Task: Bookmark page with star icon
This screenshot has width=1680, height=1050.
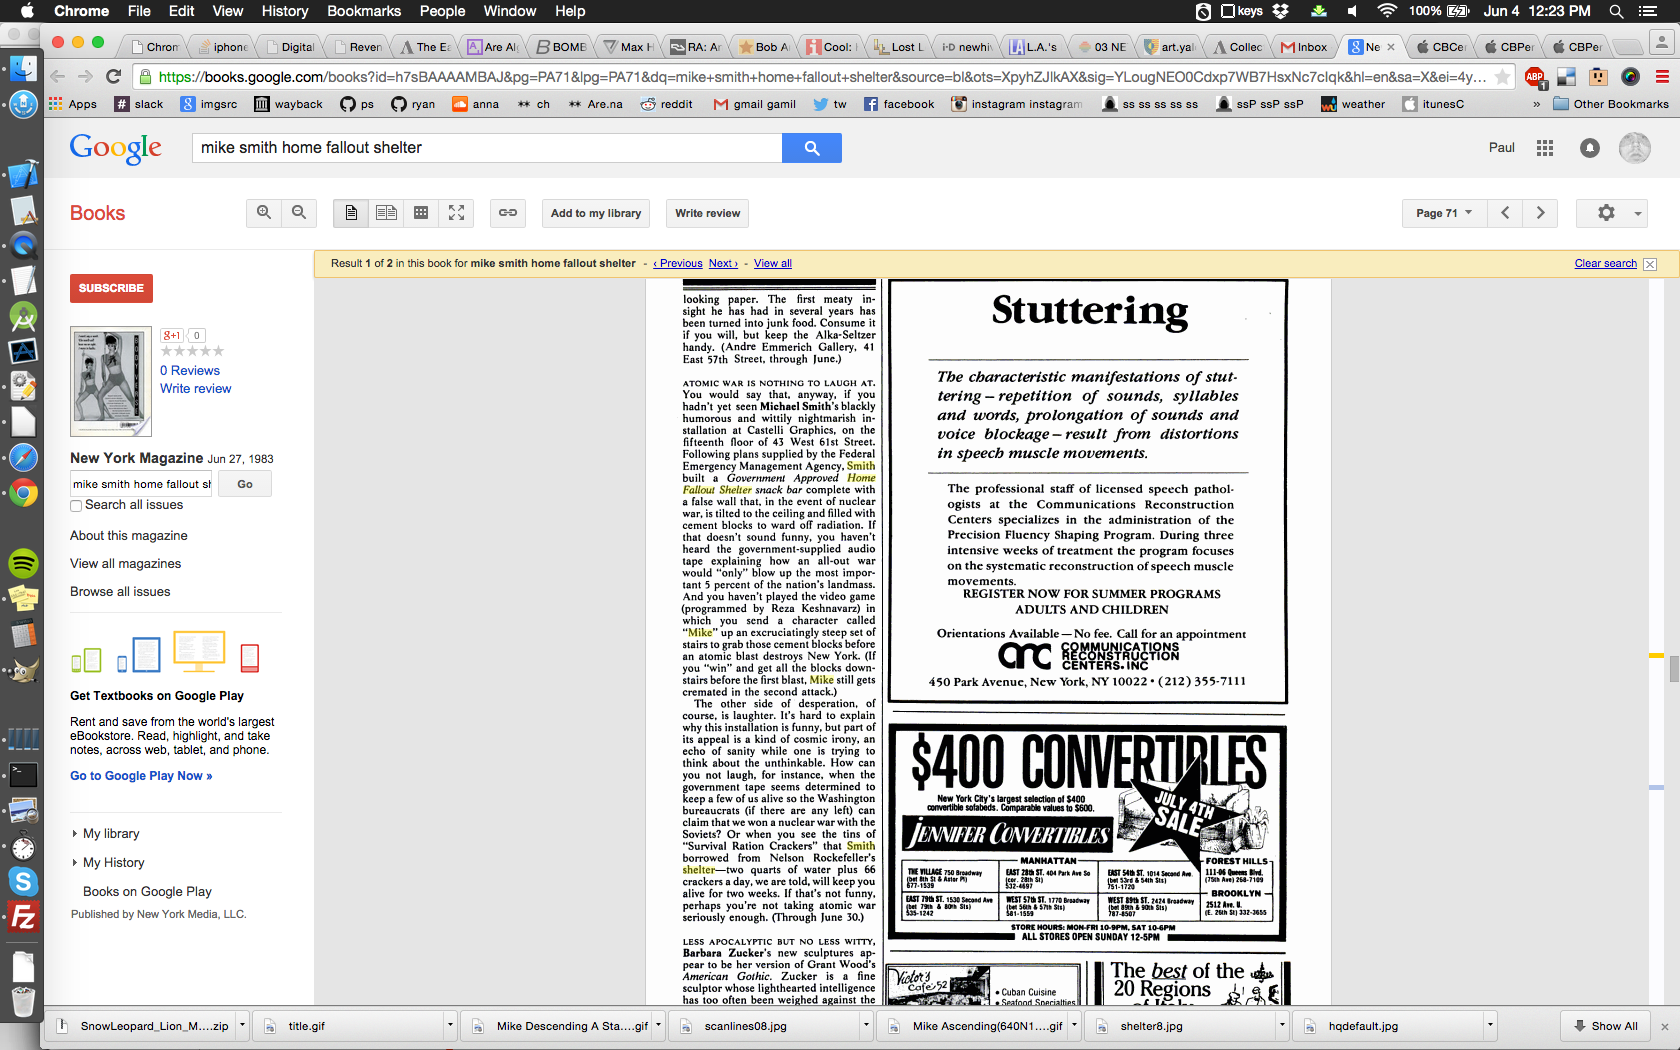Action: [1502, 77]
